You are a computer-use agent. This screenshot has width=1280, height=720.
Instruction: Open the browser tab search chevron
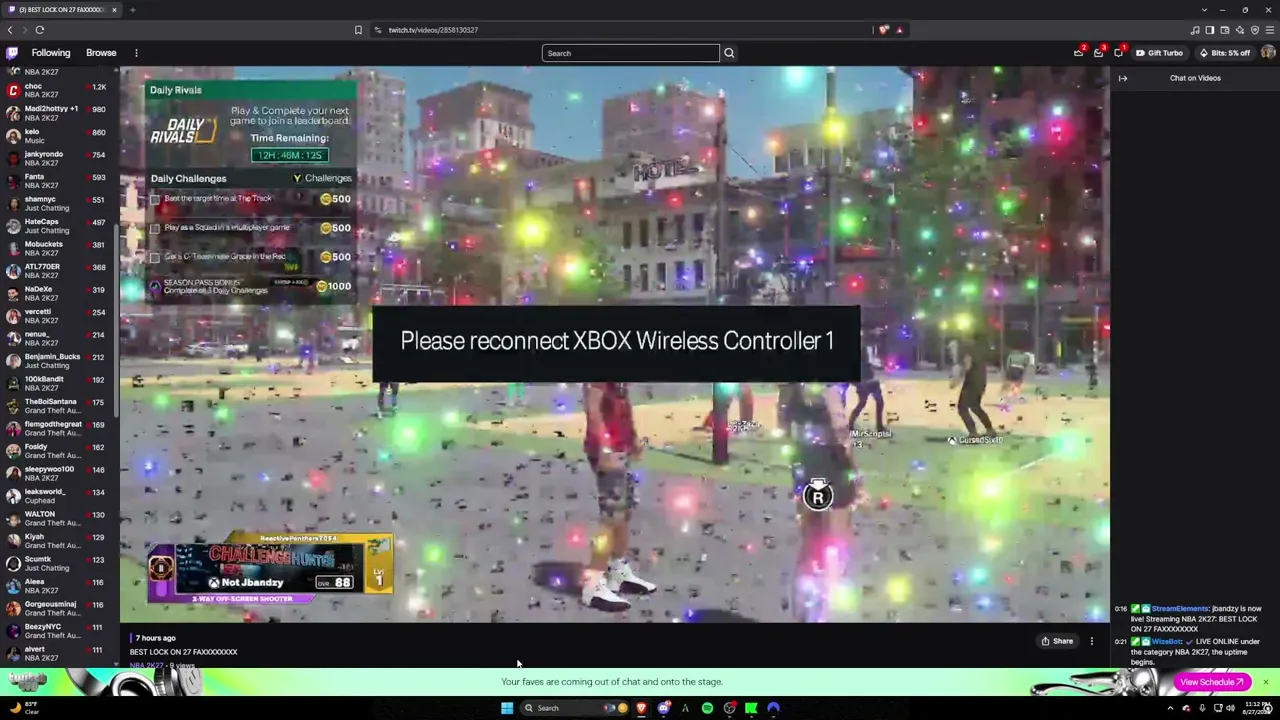pos(1204,10)
